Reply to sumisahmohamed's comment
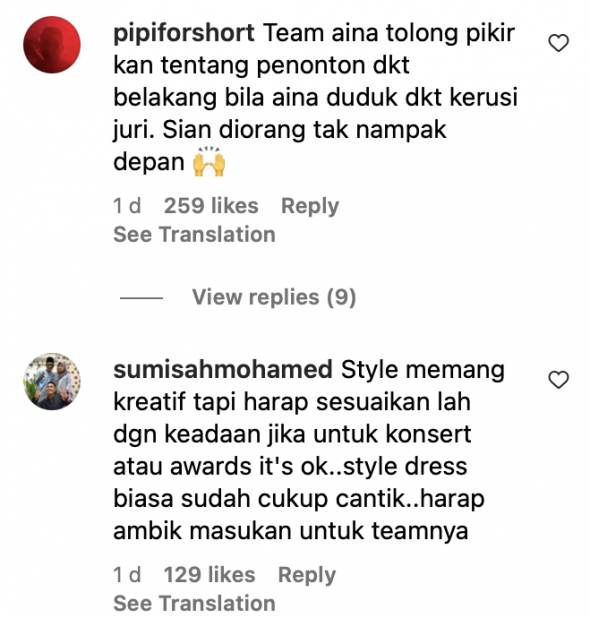Screen dimensions: 590x618 pos(307,575)
